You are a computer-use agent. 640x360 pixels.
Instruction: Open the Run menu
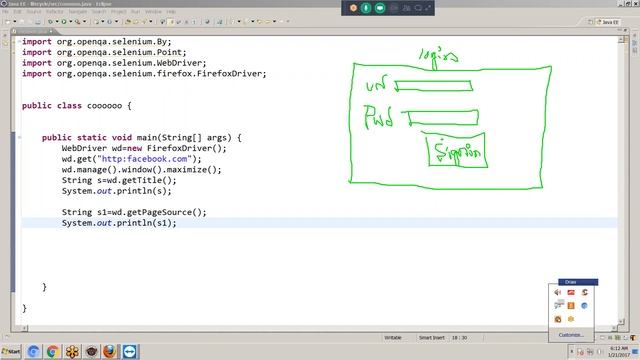[x=136, y=12]
